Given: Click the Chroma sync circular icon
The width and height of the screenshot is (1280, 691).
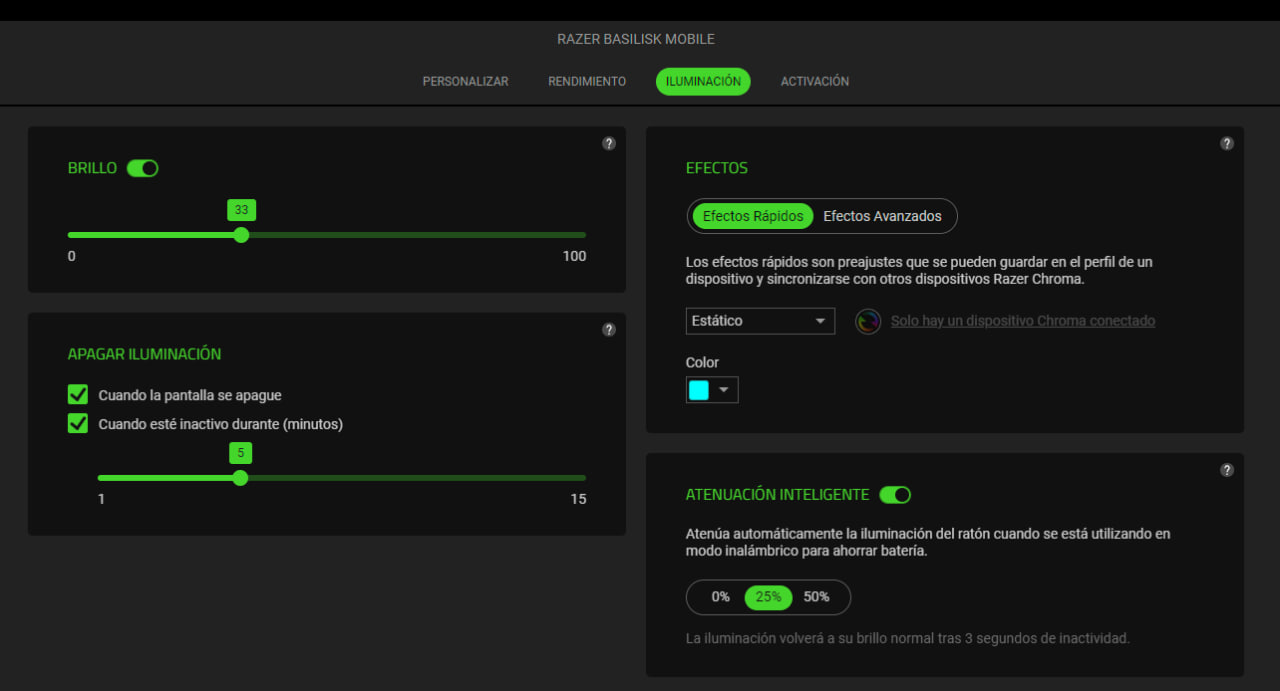Looking at the screenshot, I should tap(868, 321).
